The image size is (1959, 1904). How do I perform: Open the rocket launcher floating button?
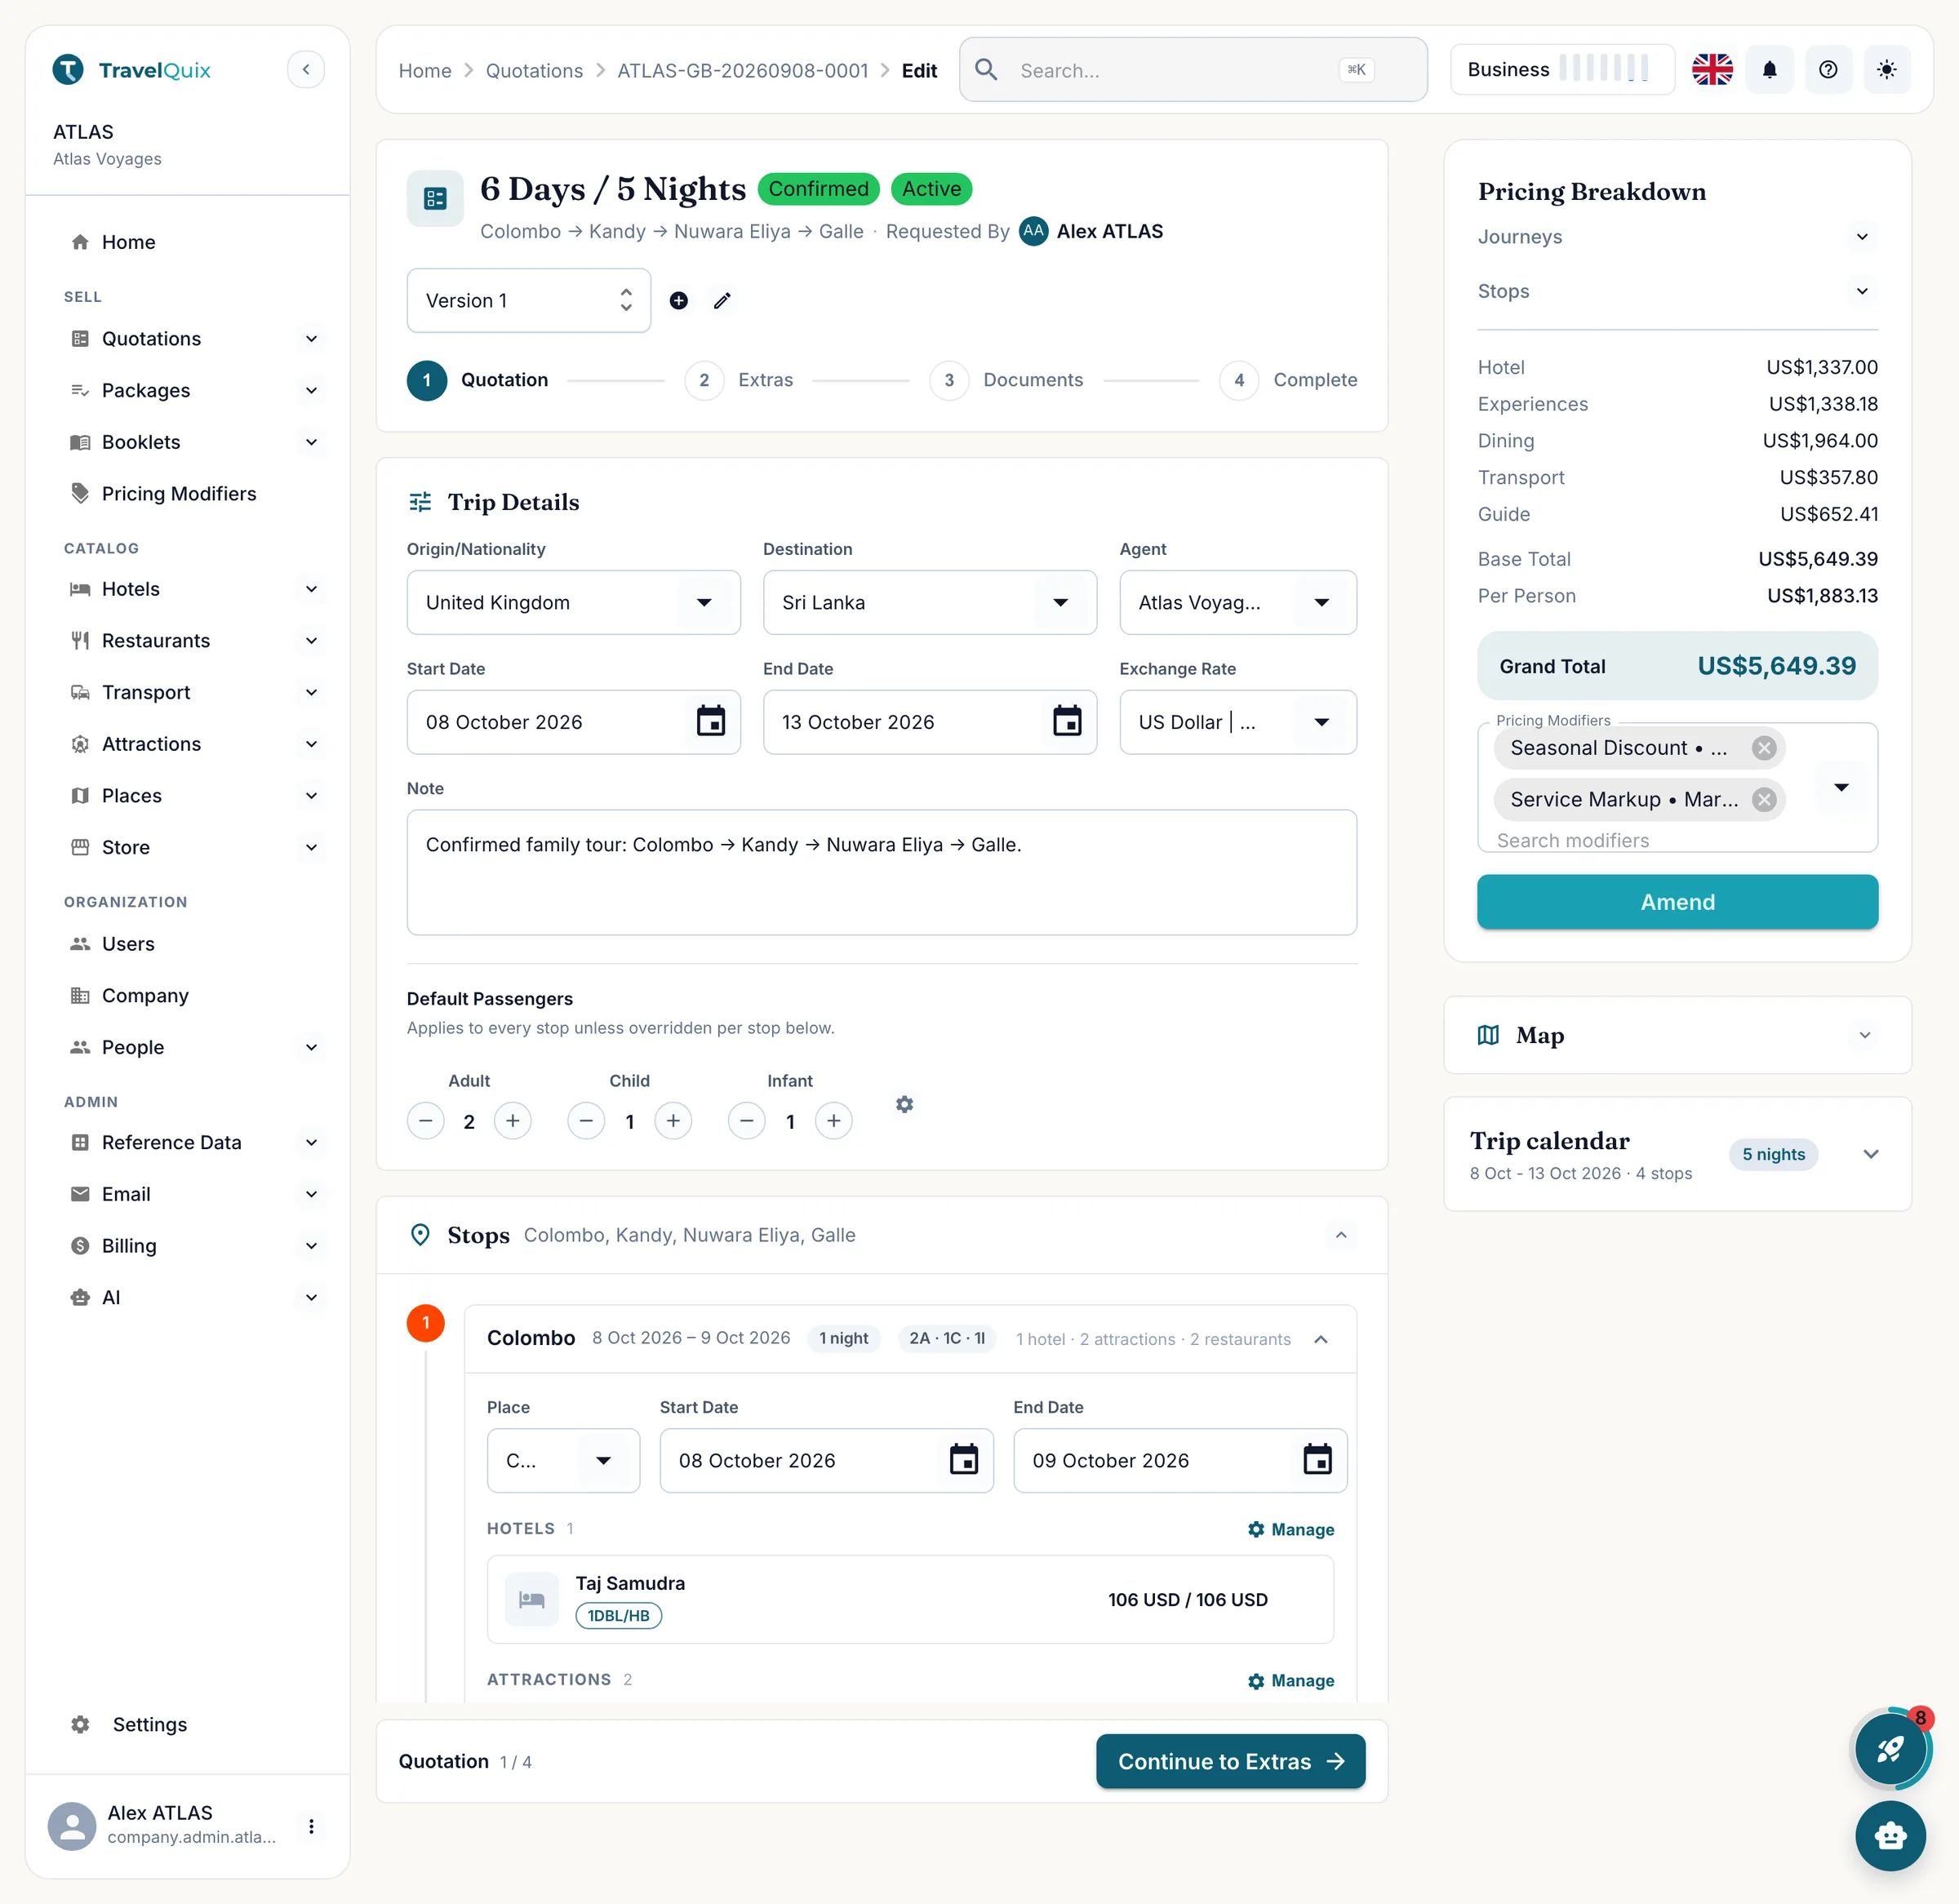(x=1890, y=1749)
